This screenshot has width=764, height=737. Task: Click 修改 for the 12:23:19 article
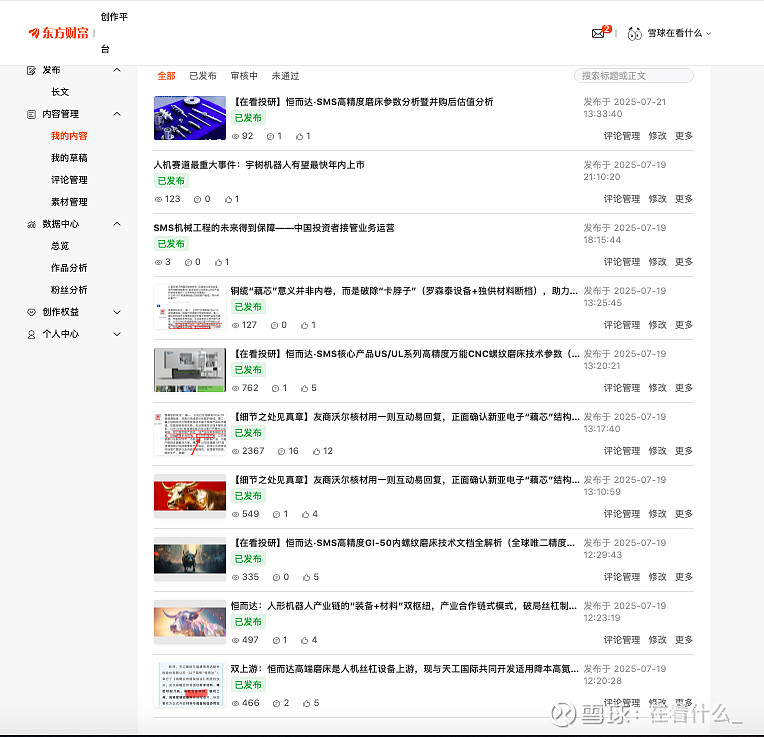[657, 640]
